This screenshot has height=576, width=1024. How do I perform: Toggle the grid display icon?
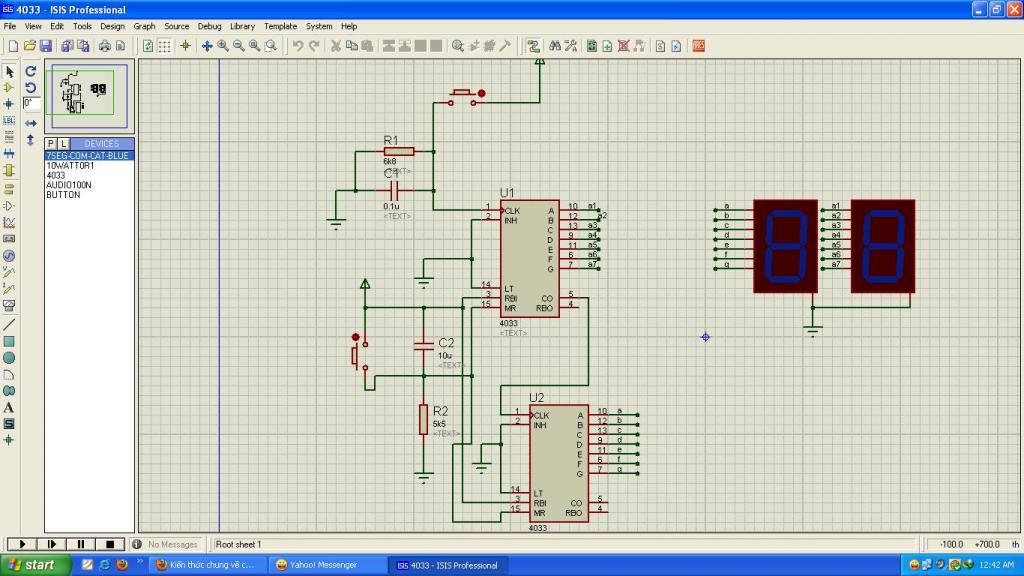(165, 46)
